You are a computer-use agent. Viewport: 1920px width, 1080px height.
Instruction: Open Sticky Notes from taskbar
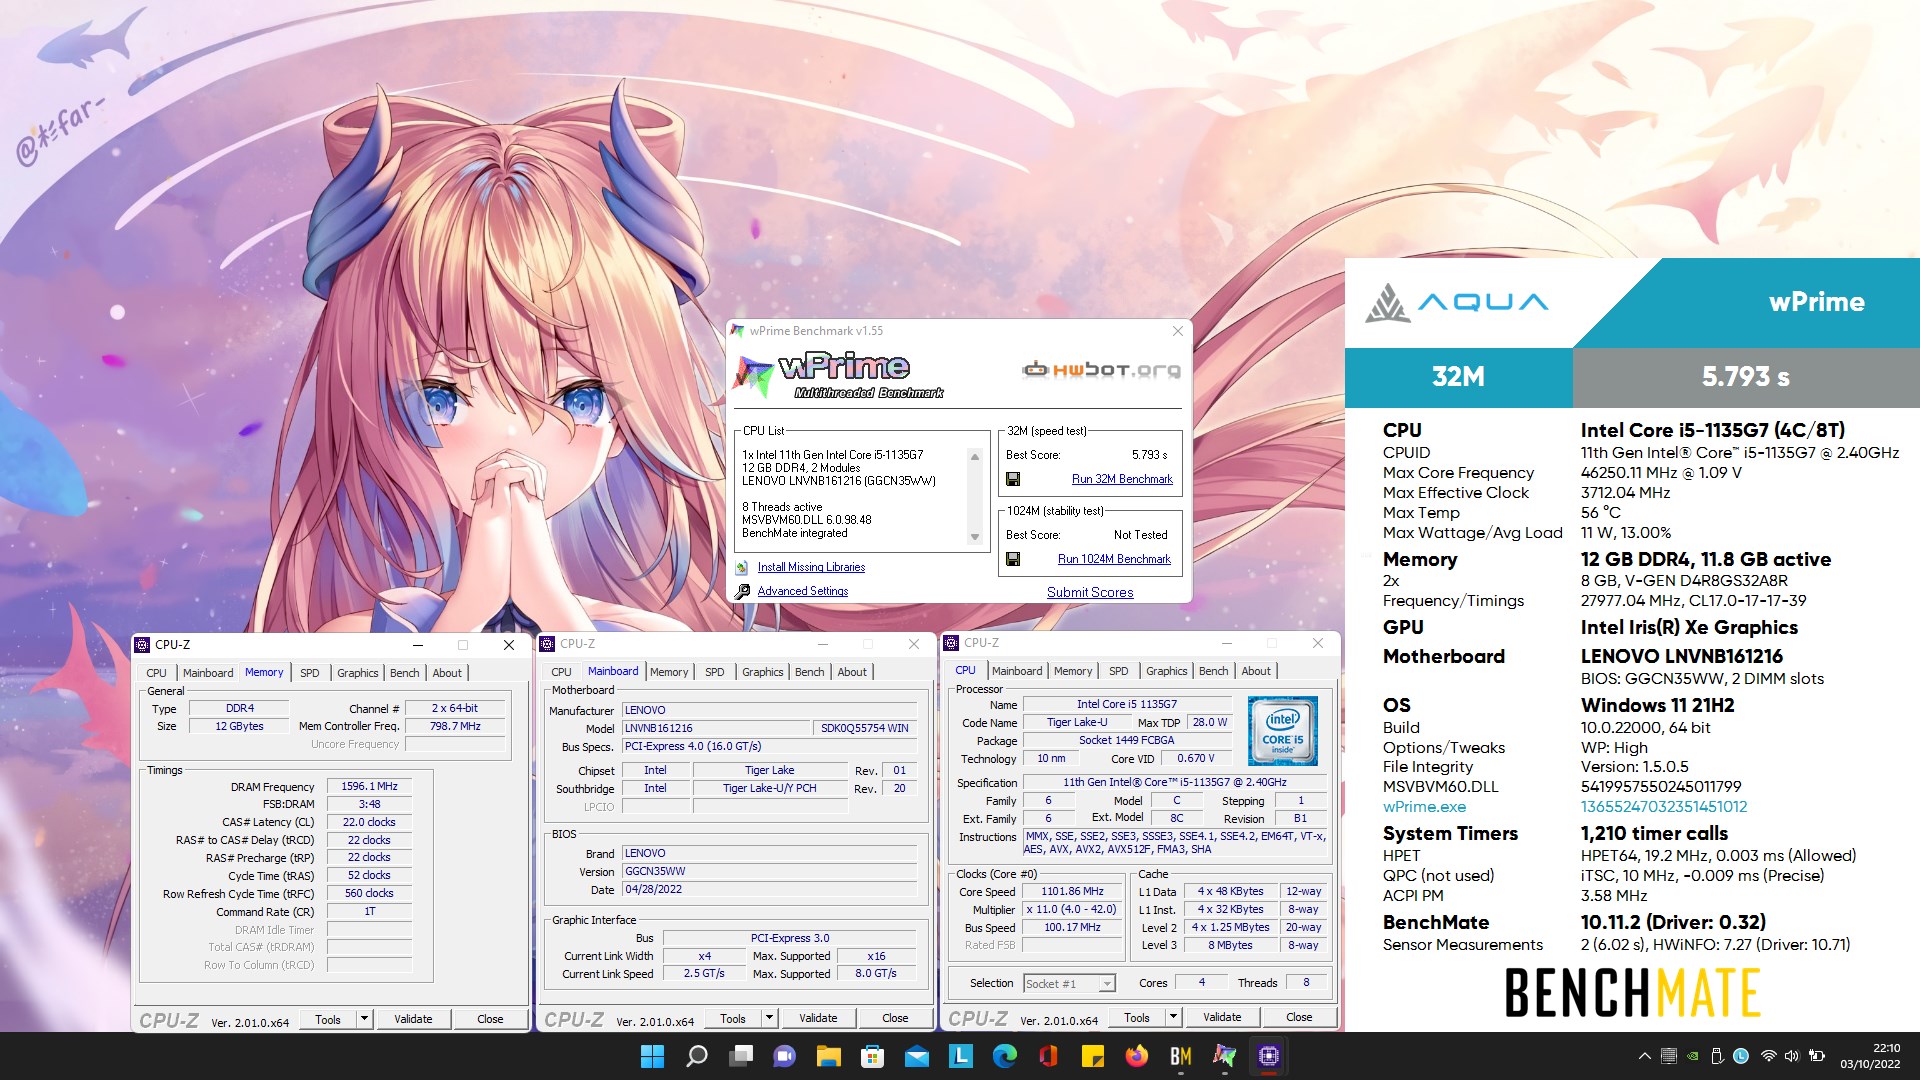(x=1093, y=1056)
